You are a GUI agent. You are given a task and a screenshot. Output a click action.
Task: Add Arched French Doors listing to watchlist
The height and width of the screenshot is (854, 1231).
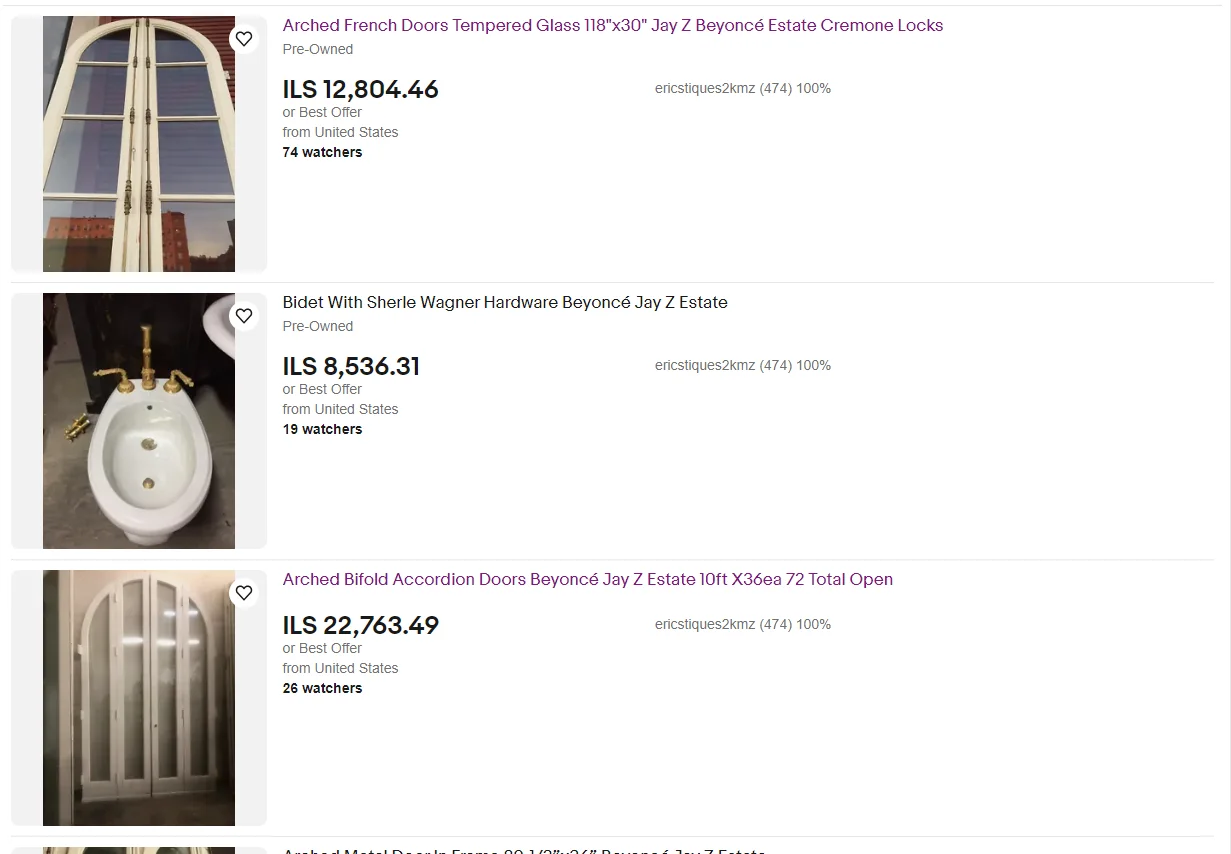[244, 39]
